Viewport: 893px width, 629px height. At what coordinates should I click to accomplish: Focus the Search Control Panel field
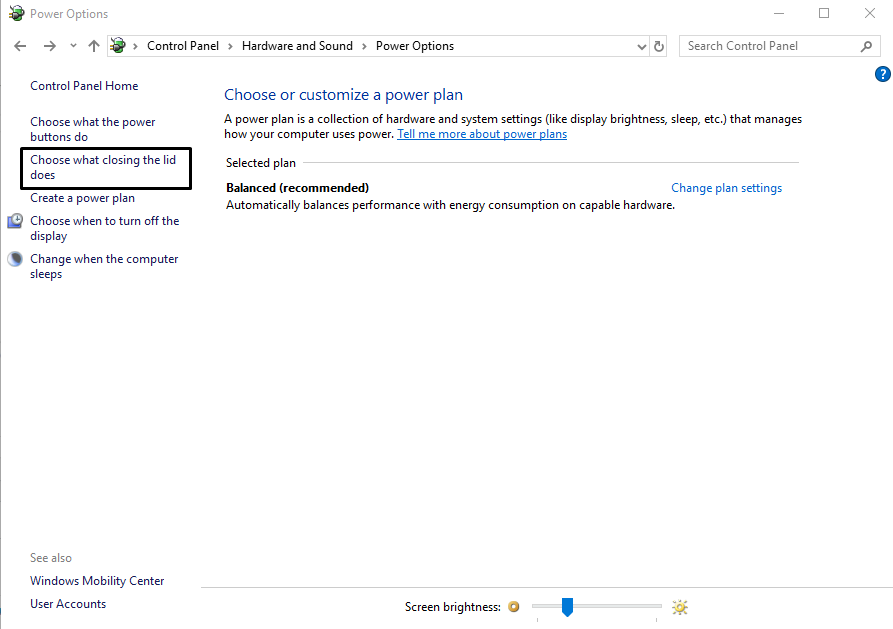[x=780, y=46]
